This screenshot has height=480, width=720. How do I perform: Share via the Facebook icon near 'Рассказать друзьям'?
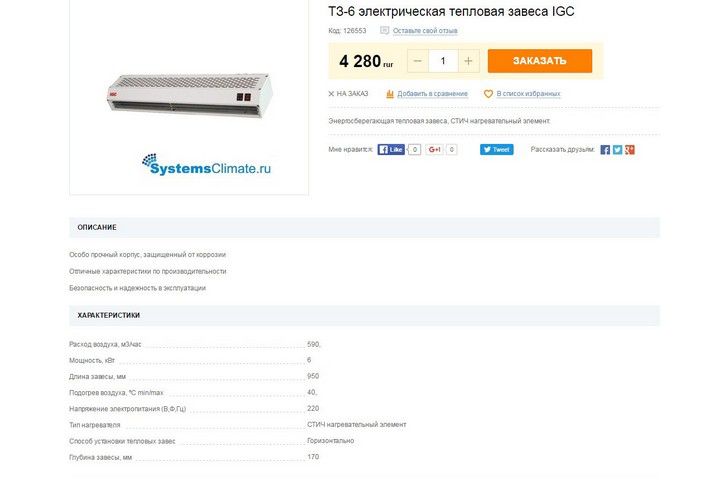pyautogui.click(x=605, y=150)
